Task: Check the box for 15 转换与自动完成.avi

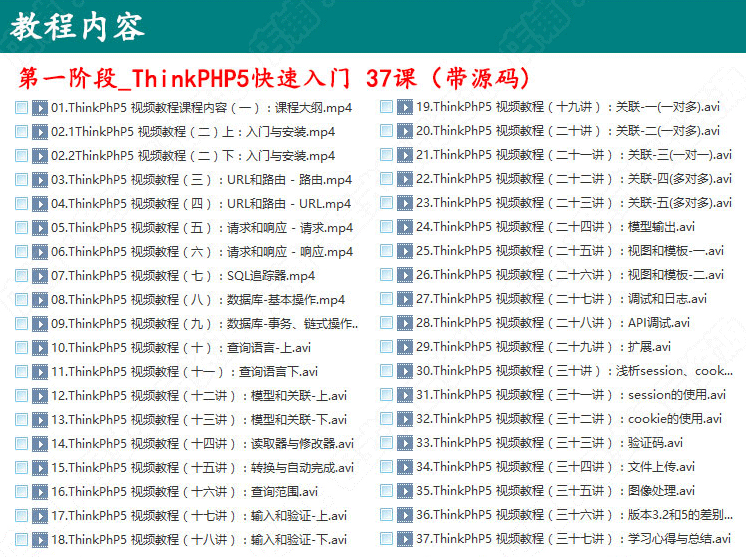Action: [21, 468]
